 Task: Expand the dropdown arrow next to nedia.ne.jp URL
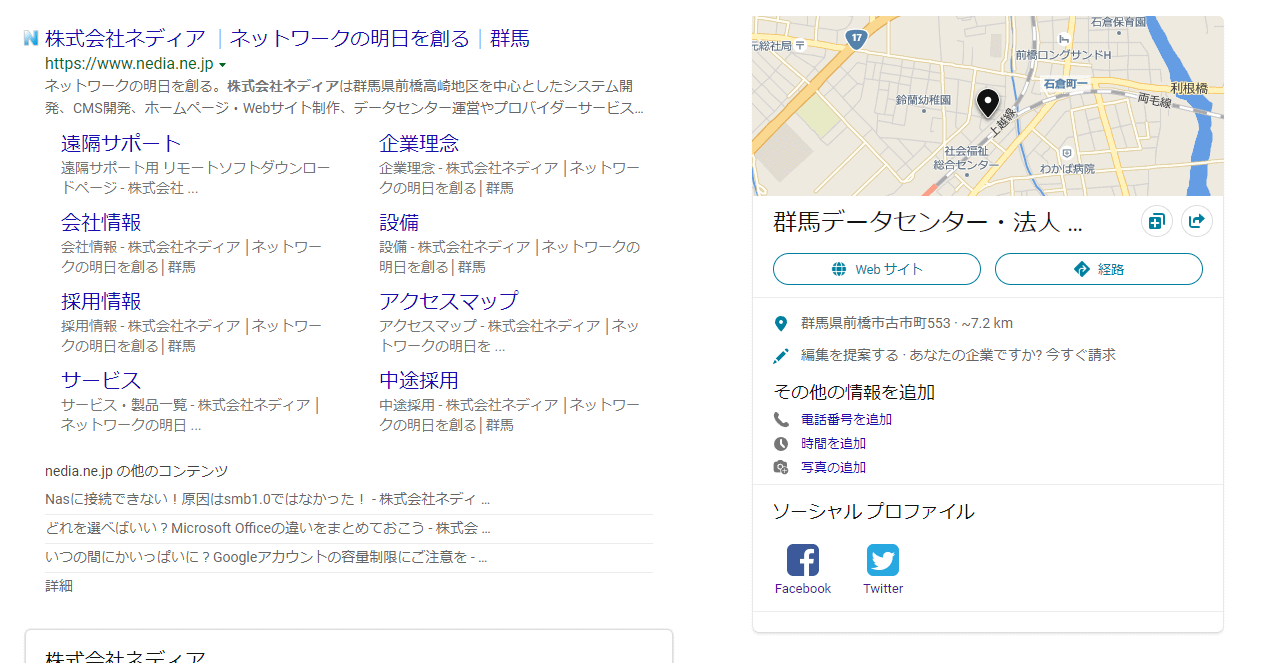point(222,65)
